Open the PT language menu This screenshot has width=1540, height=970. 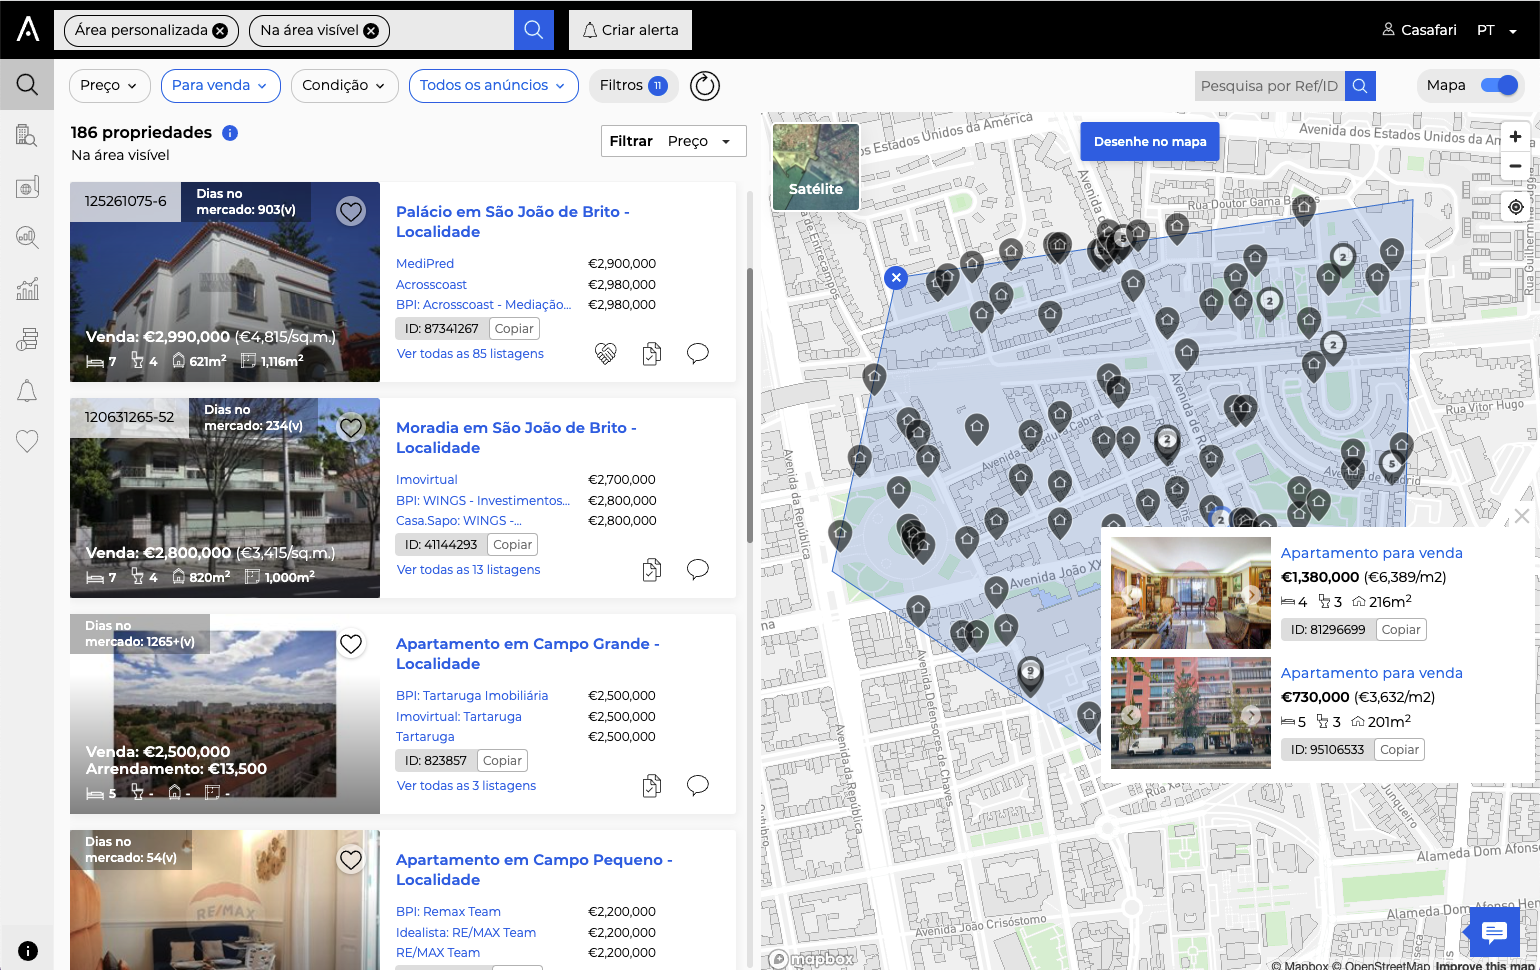point(1492,30)
